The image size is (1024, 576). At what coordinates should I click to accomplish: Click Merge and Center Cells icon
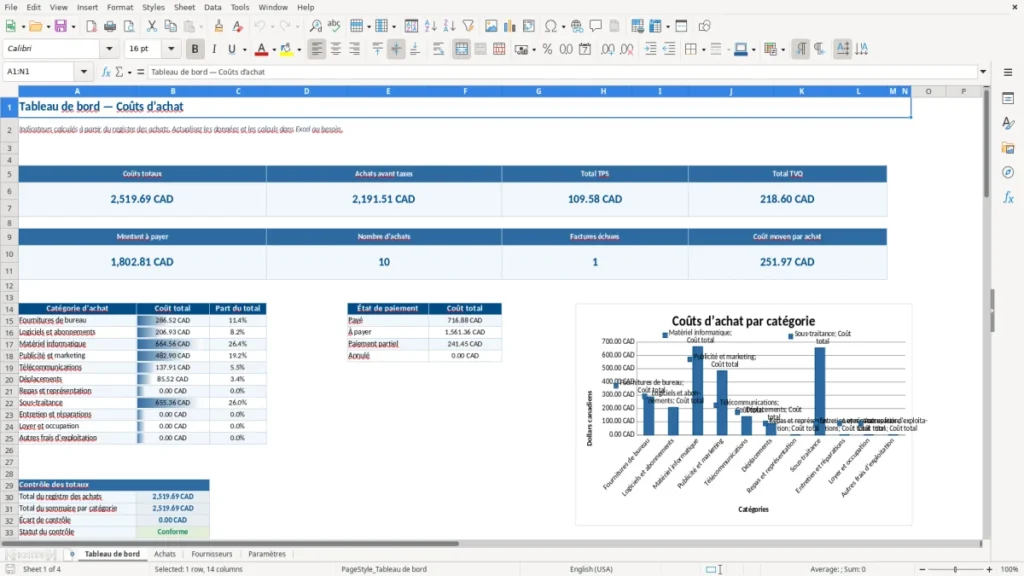coord(461,49)
